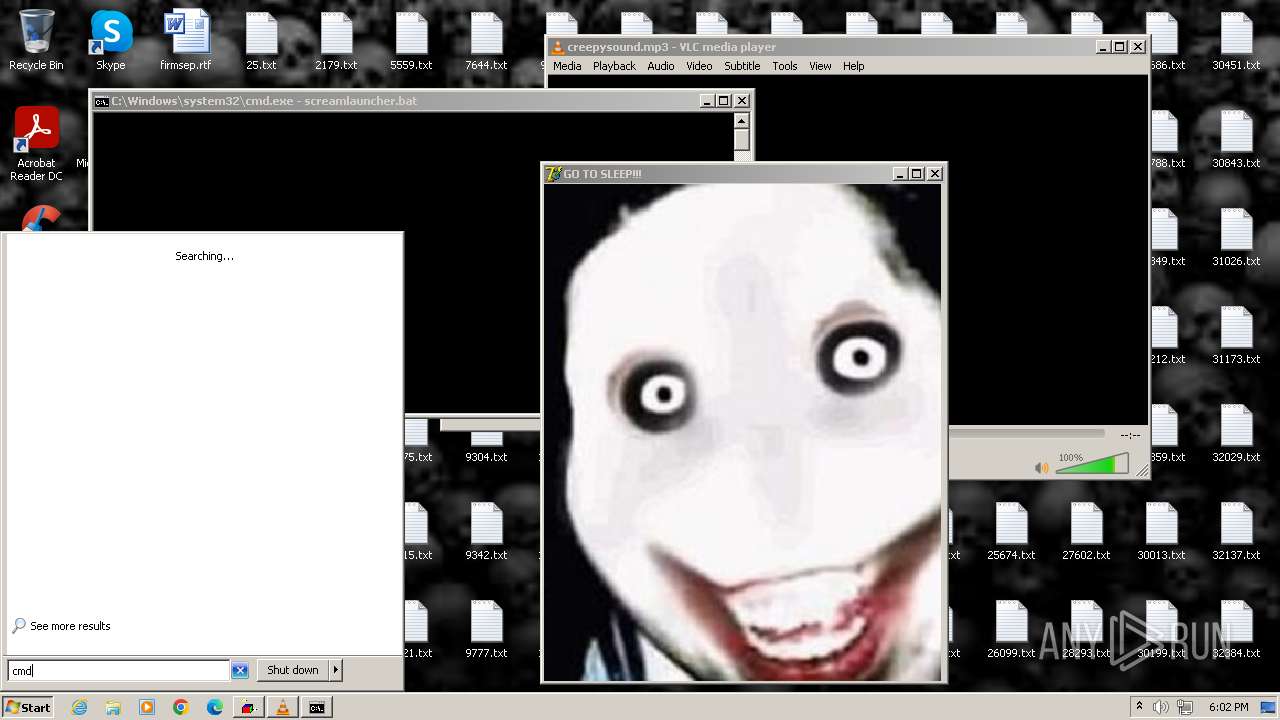The image size is (1280, 720).
Task: Open Windows Media Player taskbar icon
Action: (147, 707)
